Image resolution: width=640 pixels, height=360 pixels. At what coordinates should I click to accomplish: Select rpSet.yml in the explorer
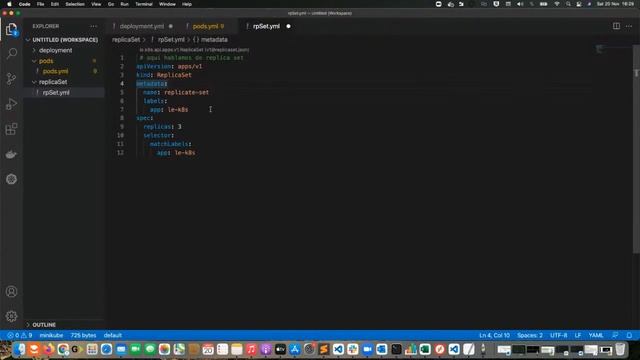tap(56, 93)
